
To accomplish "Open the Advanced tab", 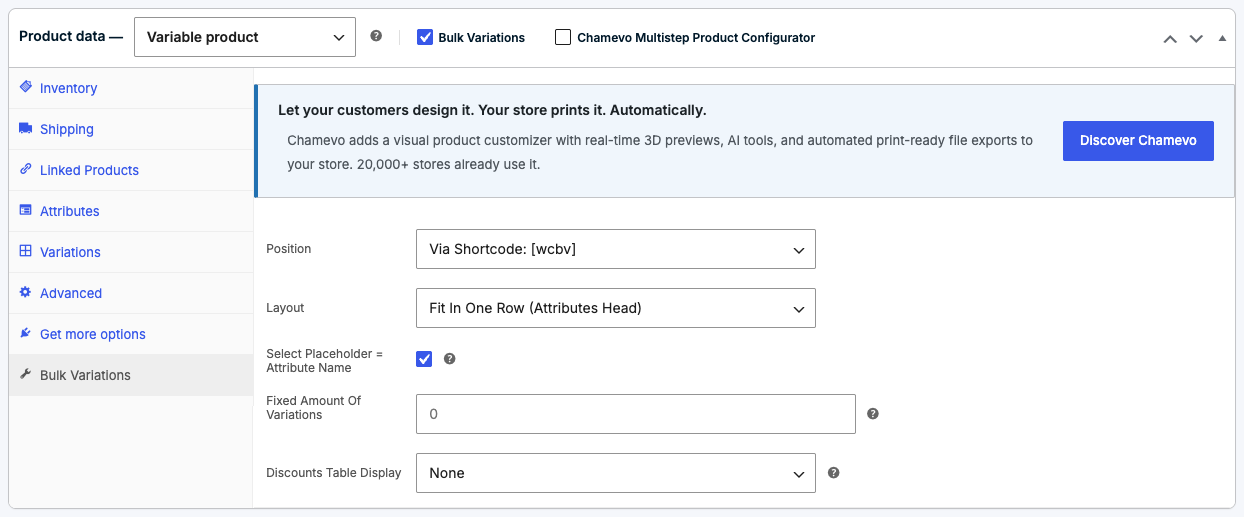I will coord(131,293).
